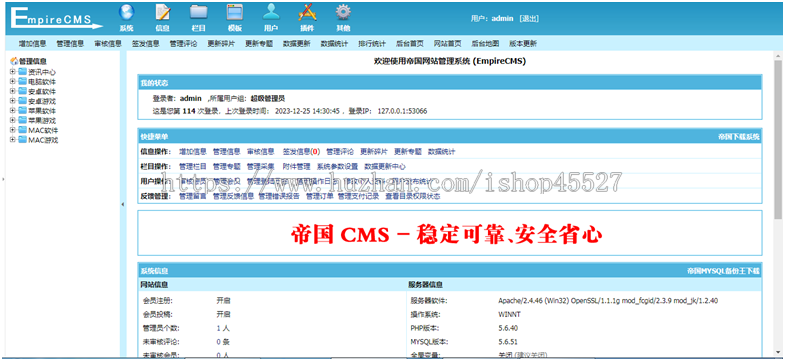This screenshot has height=361, width=785.
Task: Expand the MAC软件 tree node
Action: (13, 130)
